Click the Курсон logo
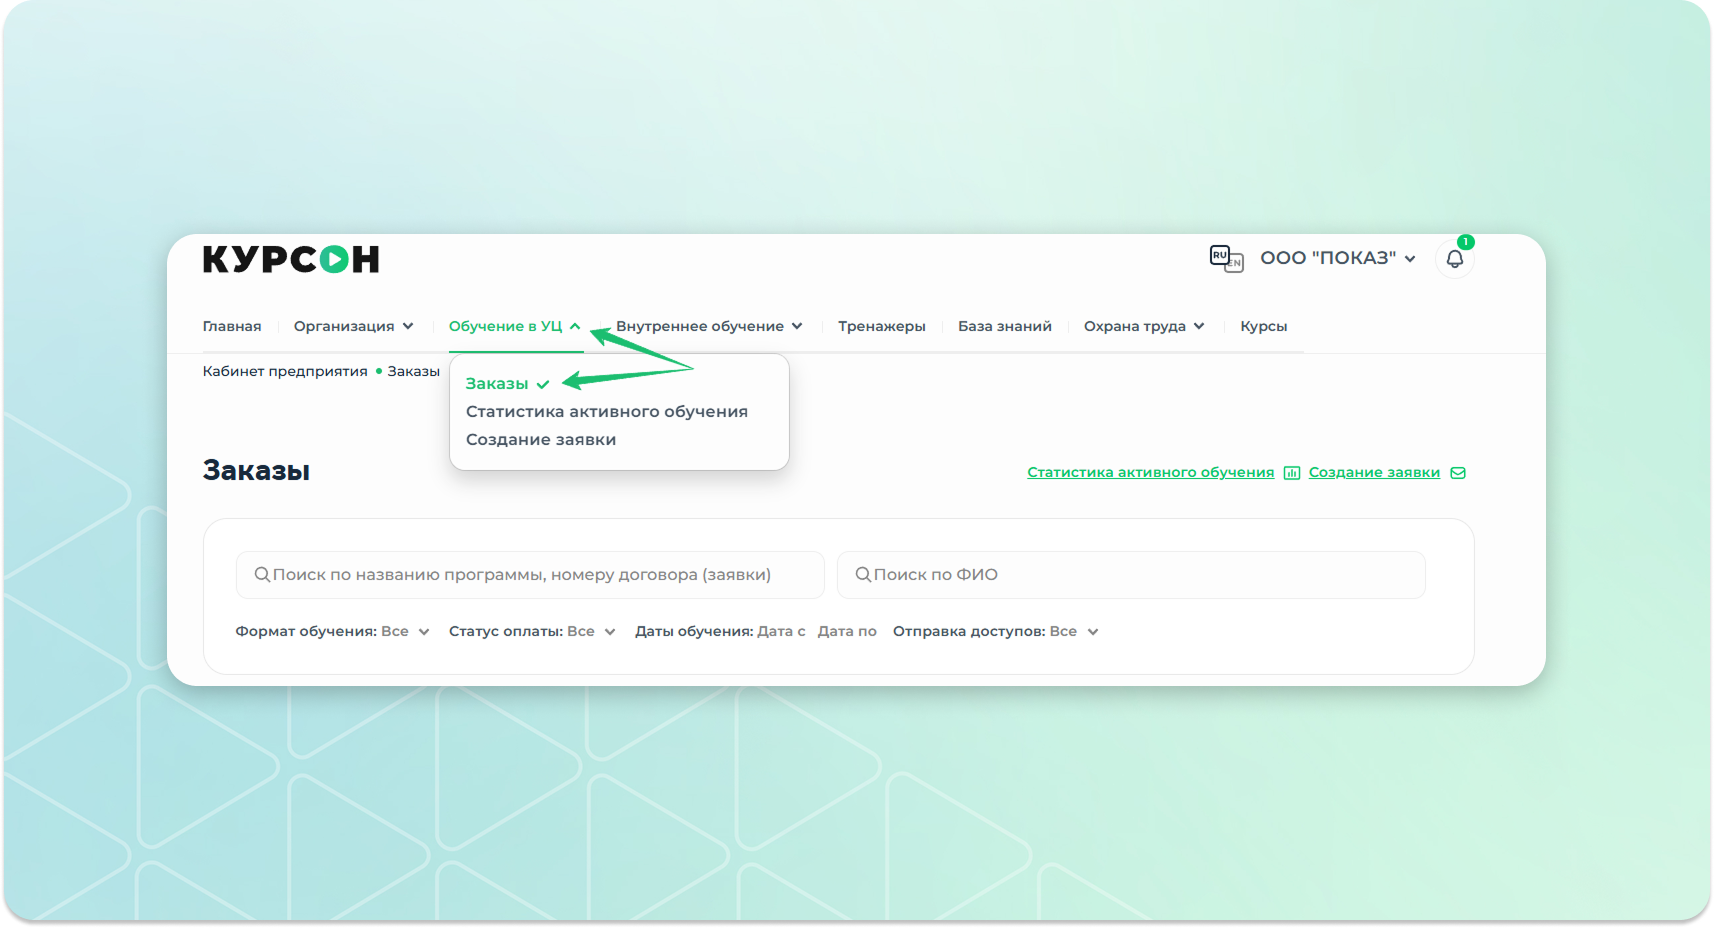 point(291,260)
